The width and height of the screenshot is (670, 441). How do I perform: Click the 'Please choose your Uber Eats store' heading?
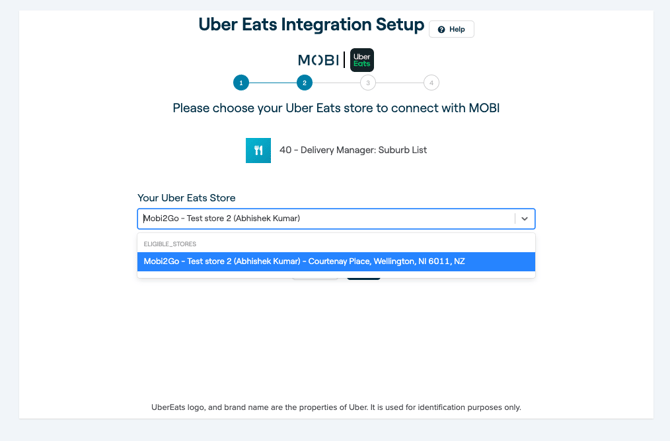coord(336,108)
